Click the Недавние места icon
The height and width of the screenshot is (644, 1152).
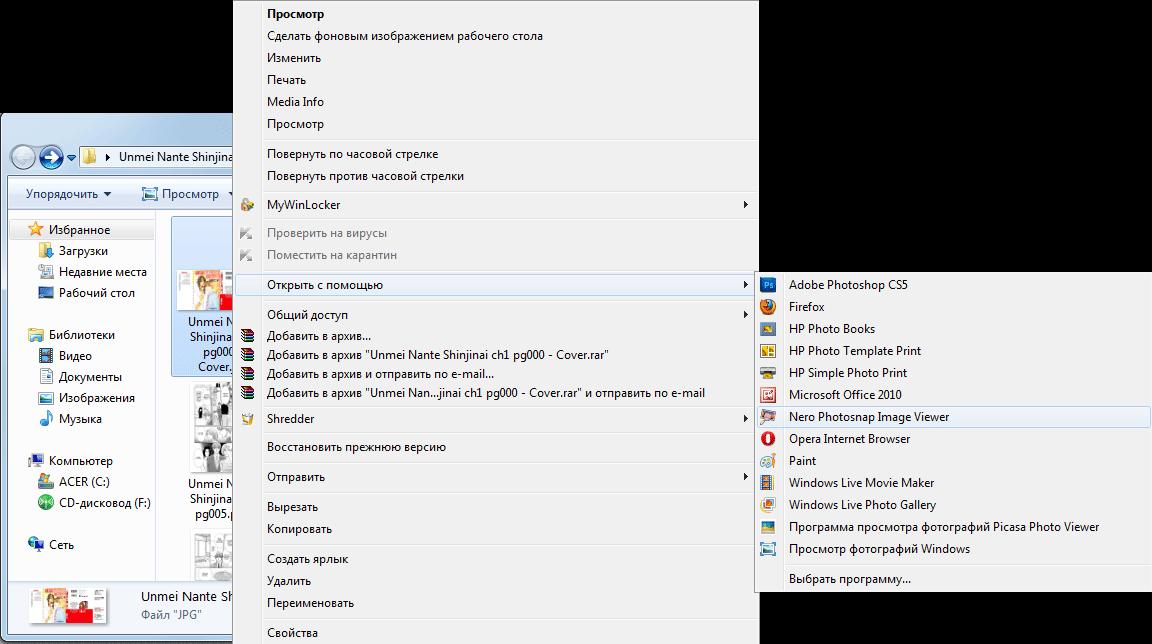click(46, 272)
